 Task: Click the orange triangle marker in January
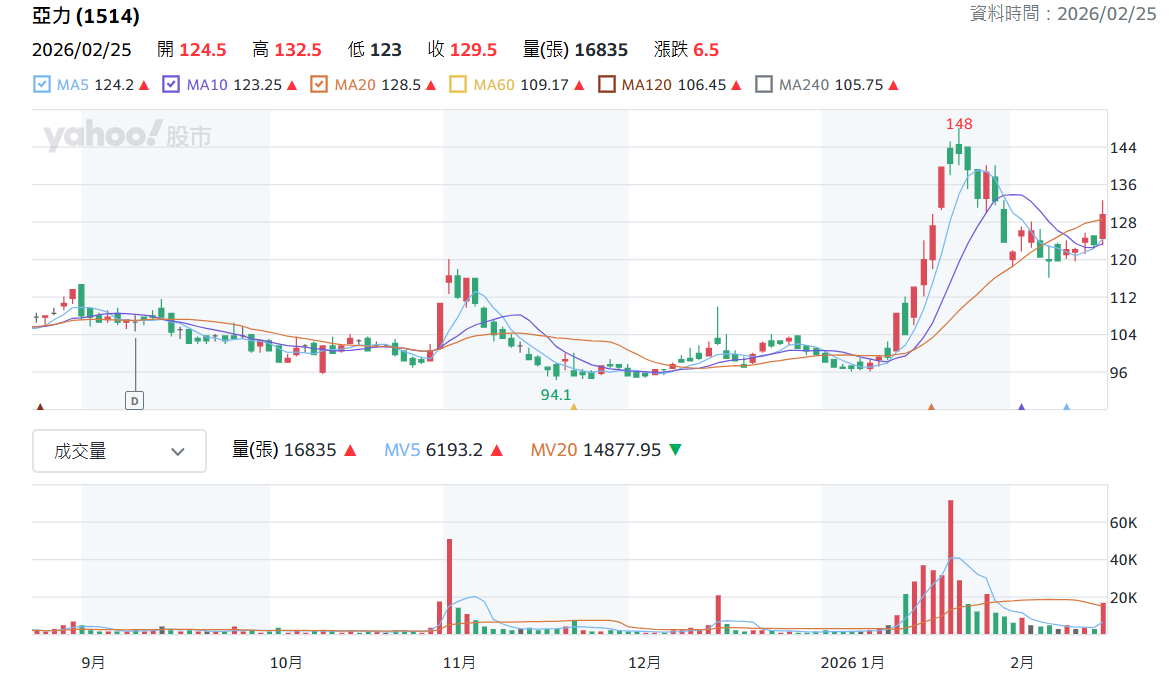point(931,407)
